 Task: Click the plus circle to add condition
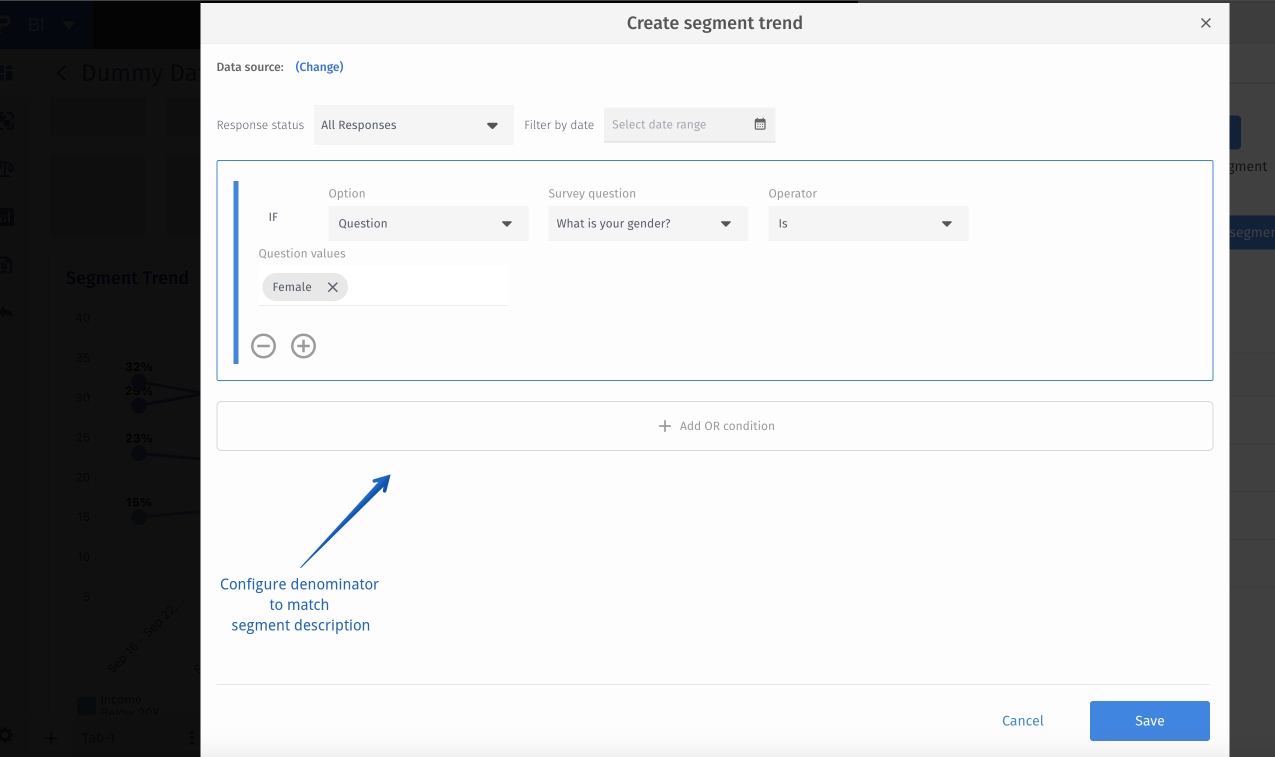[303, 346]
